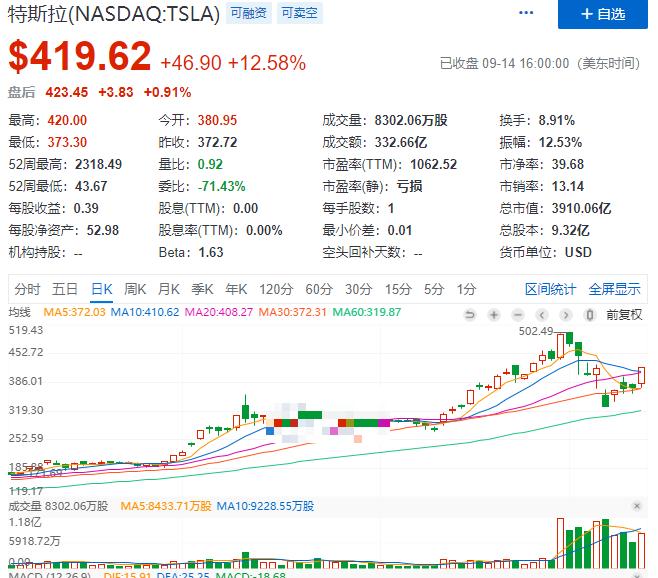Click the 今开 380.95 value

(x=217, y=120)
